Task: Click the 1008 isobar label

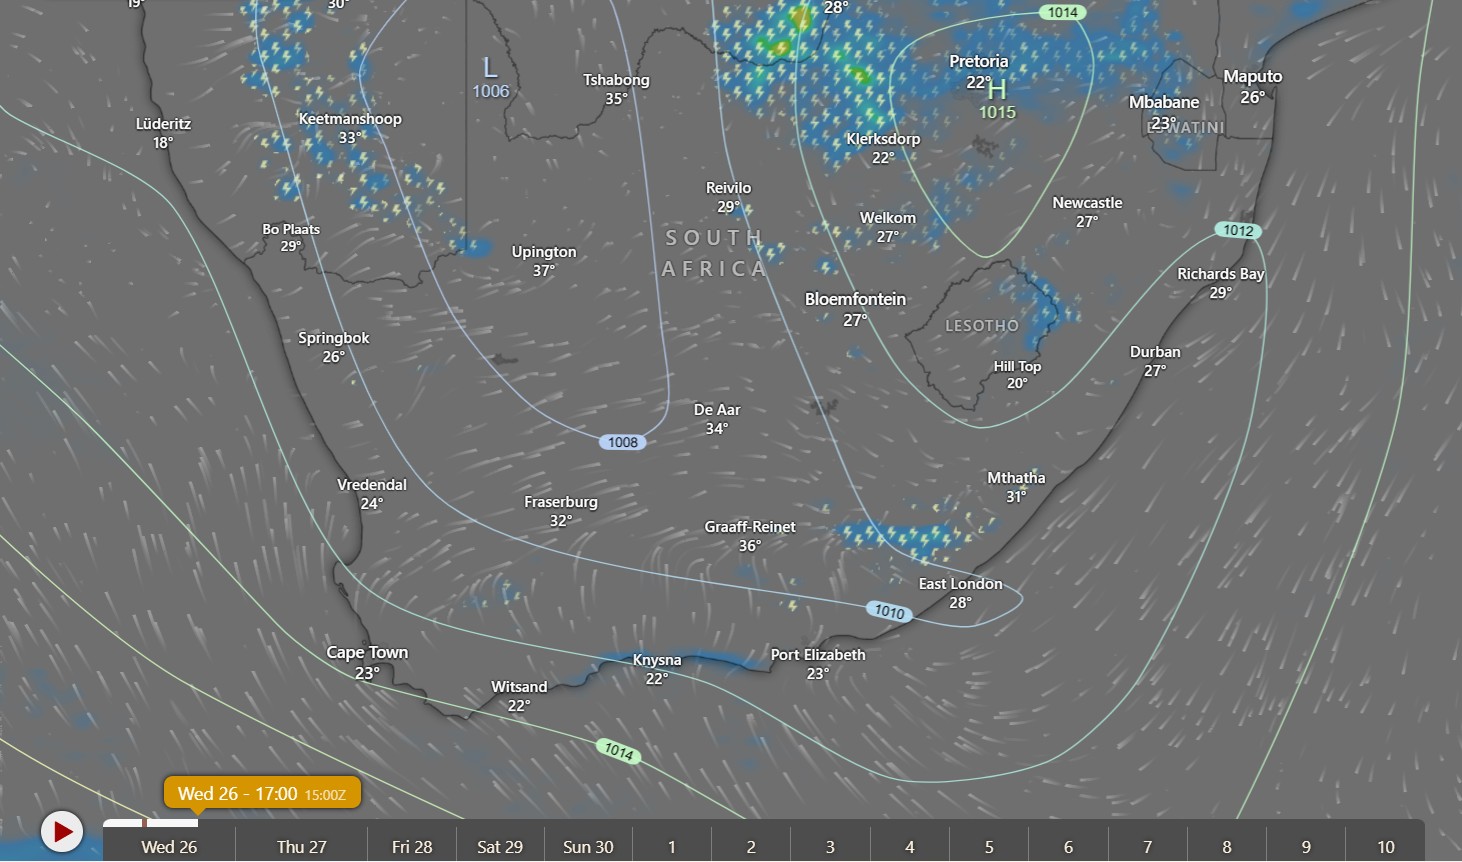Action: point(622,442)
